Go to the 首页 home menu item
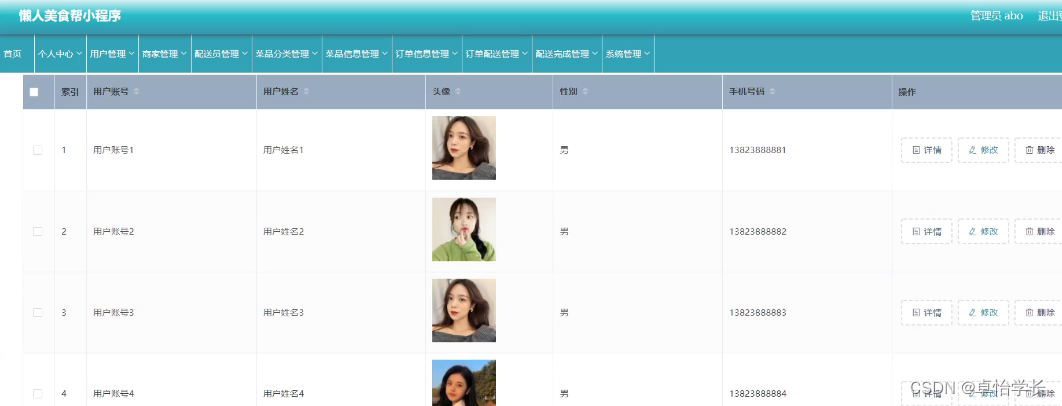1062x406 pixels. (x=13, y=54)
